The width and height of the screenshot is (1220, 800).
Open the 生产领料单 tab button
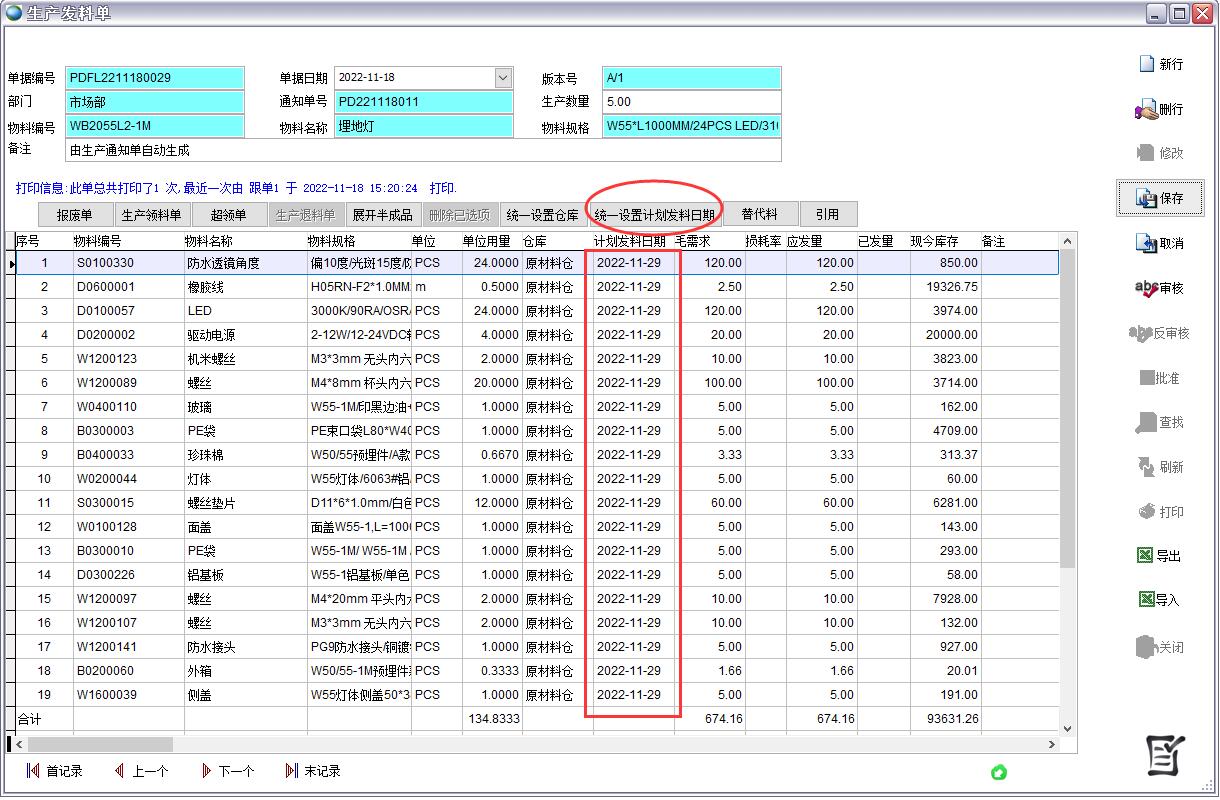pyautogui.click(x=151, y=215)
